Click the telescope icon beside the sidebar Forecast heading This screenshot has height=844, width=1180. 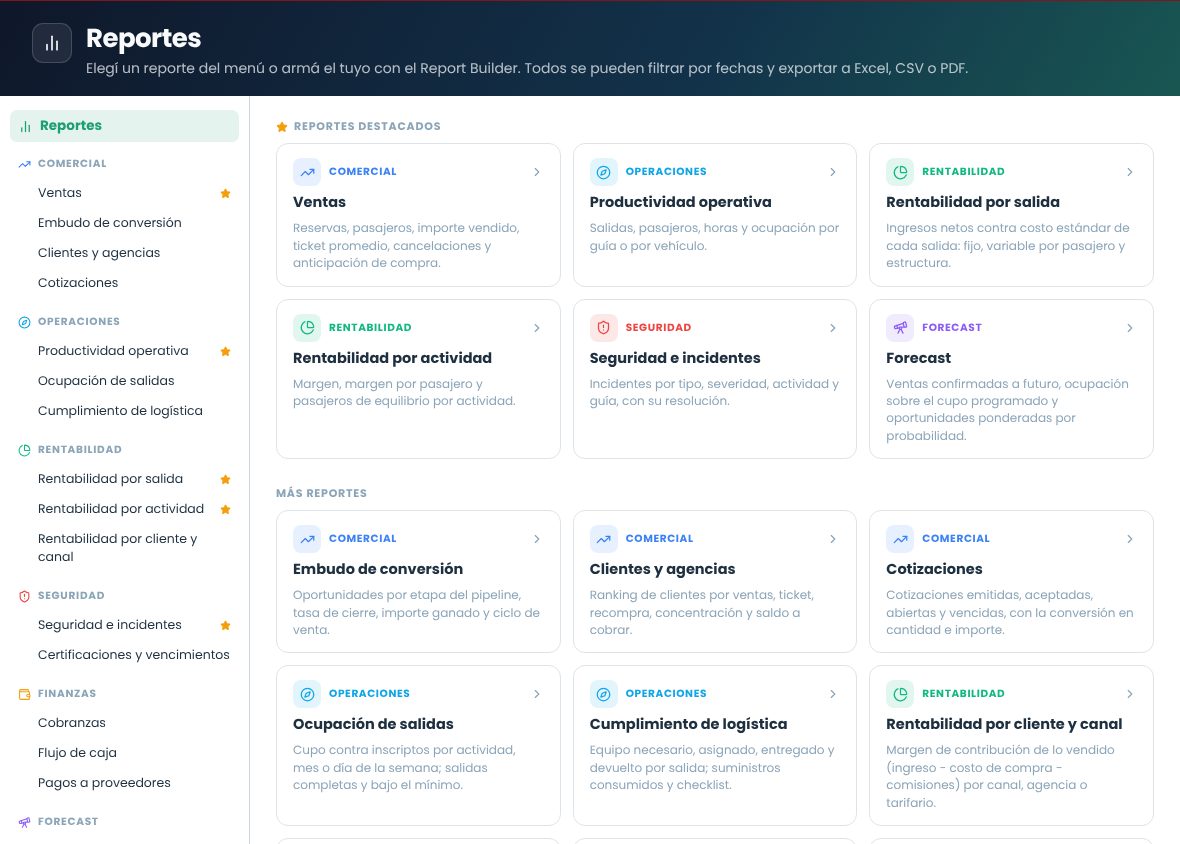pos(25,821)
